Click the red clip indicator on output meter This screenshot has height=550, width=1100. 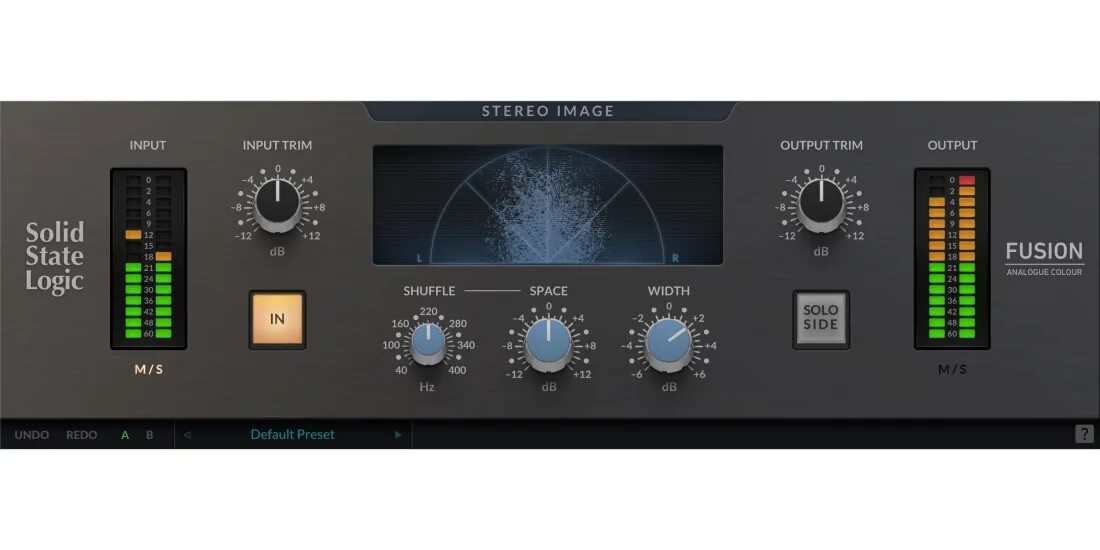(967, 180)
